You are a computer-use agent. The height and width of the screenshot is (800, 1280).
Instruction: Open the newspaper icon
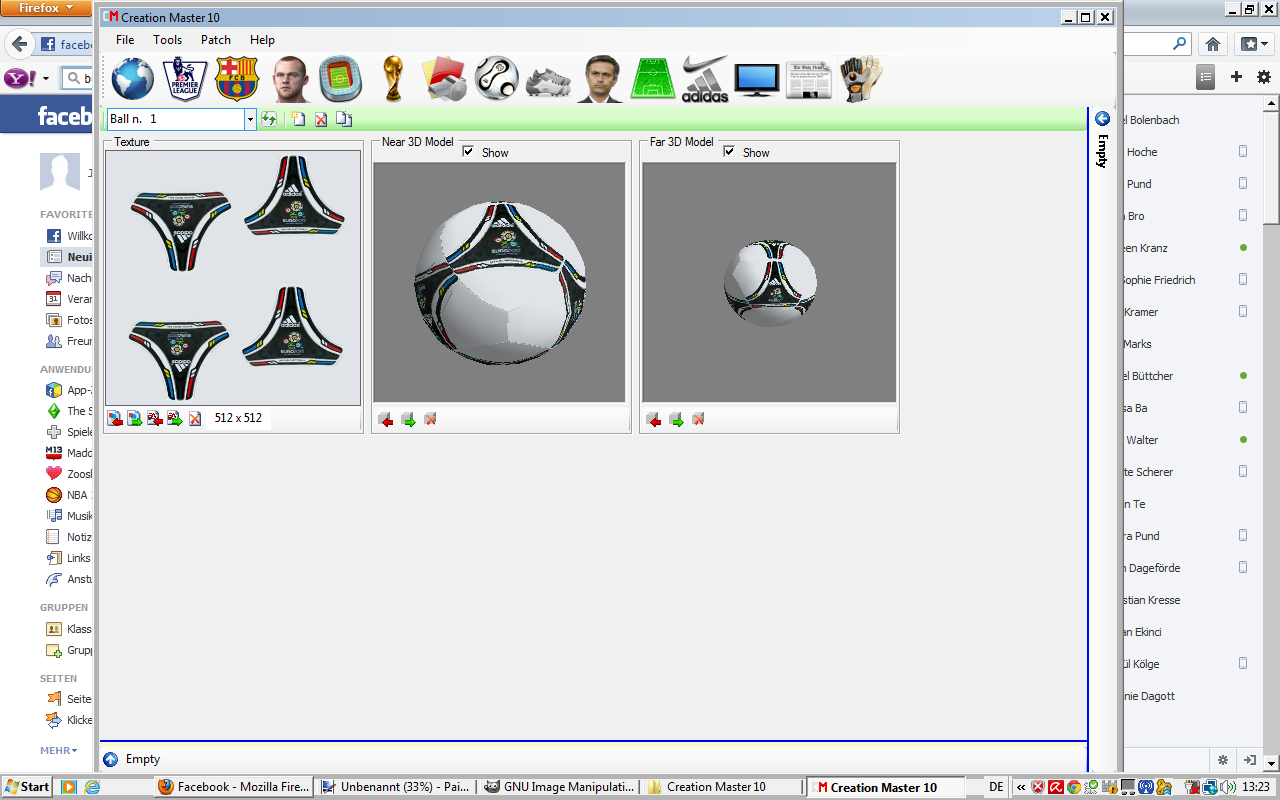pos(809,80)
